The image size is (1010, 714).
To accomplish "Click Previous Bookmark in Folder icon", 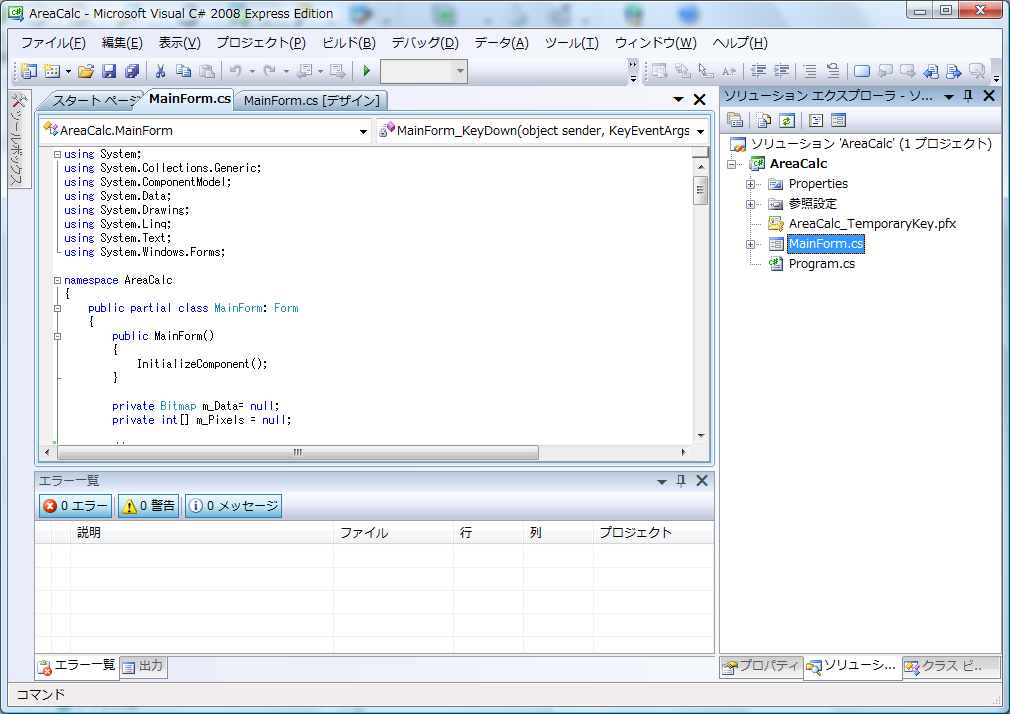I will pos(931,71).
